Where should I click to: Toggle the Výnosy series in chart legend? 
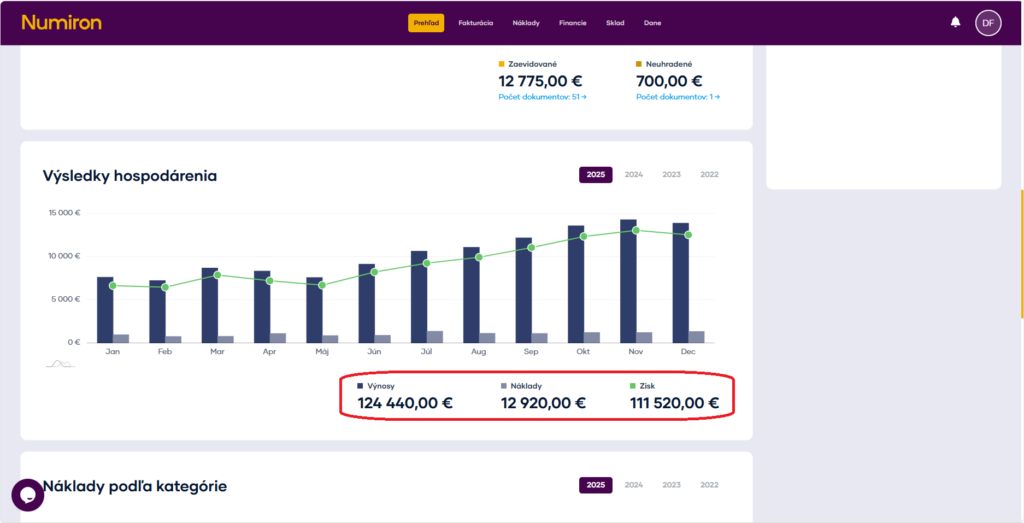(380, 384)
